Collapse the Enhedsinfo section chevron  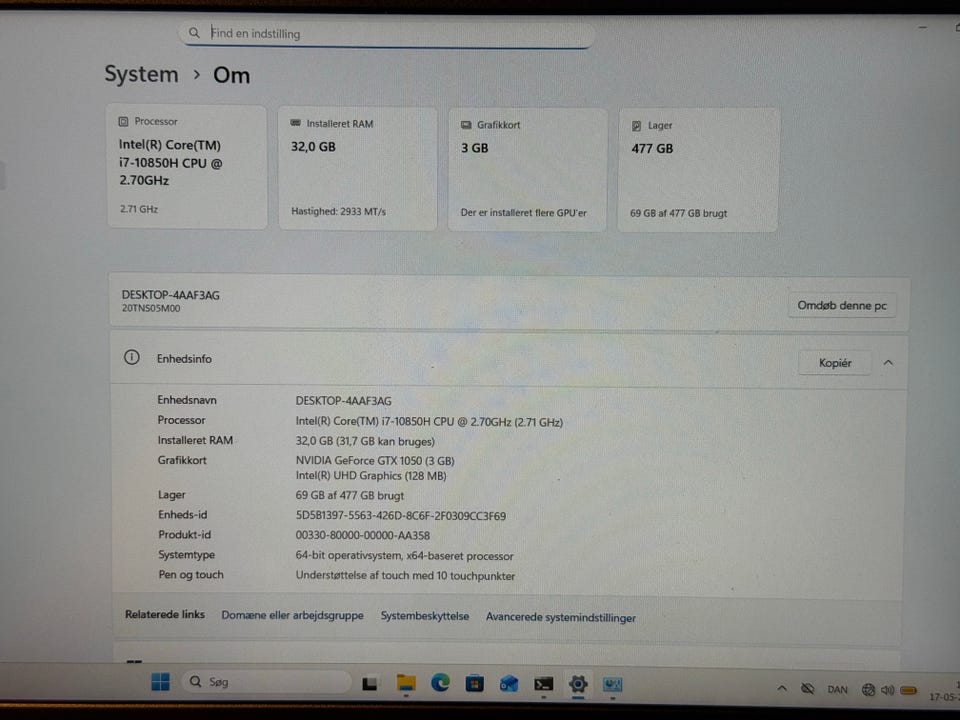pyautogui.click(x=888, y=363)
